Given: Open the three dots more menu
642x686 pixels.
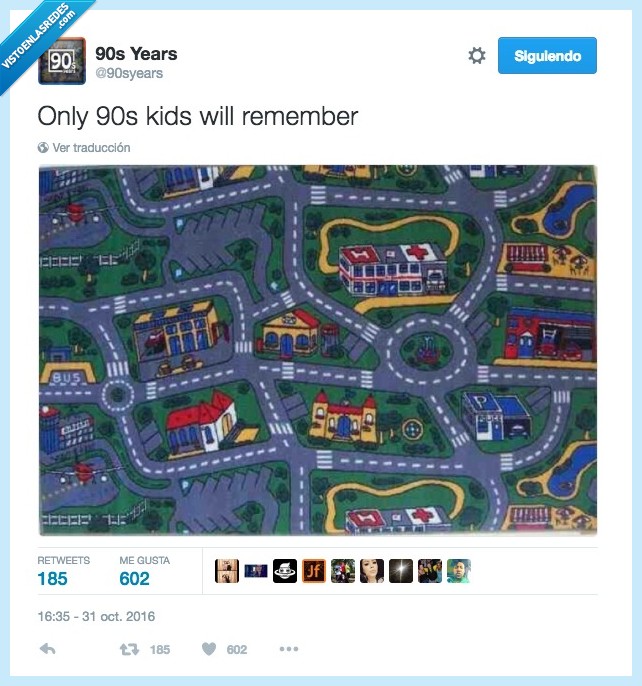Looking at the screenshot, I should (289, 649).
